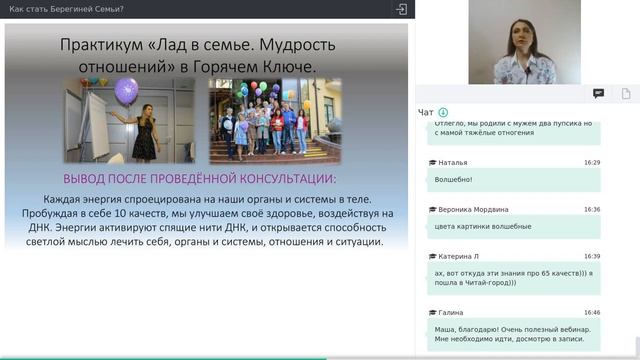Click the timestamp 16:36

tap(592, 209)
